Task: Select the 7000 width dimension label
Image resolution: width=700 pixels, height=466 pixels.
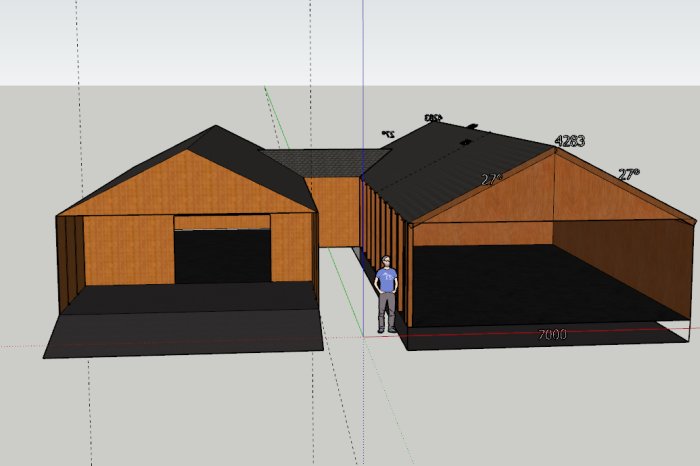Action: [552, 334]
